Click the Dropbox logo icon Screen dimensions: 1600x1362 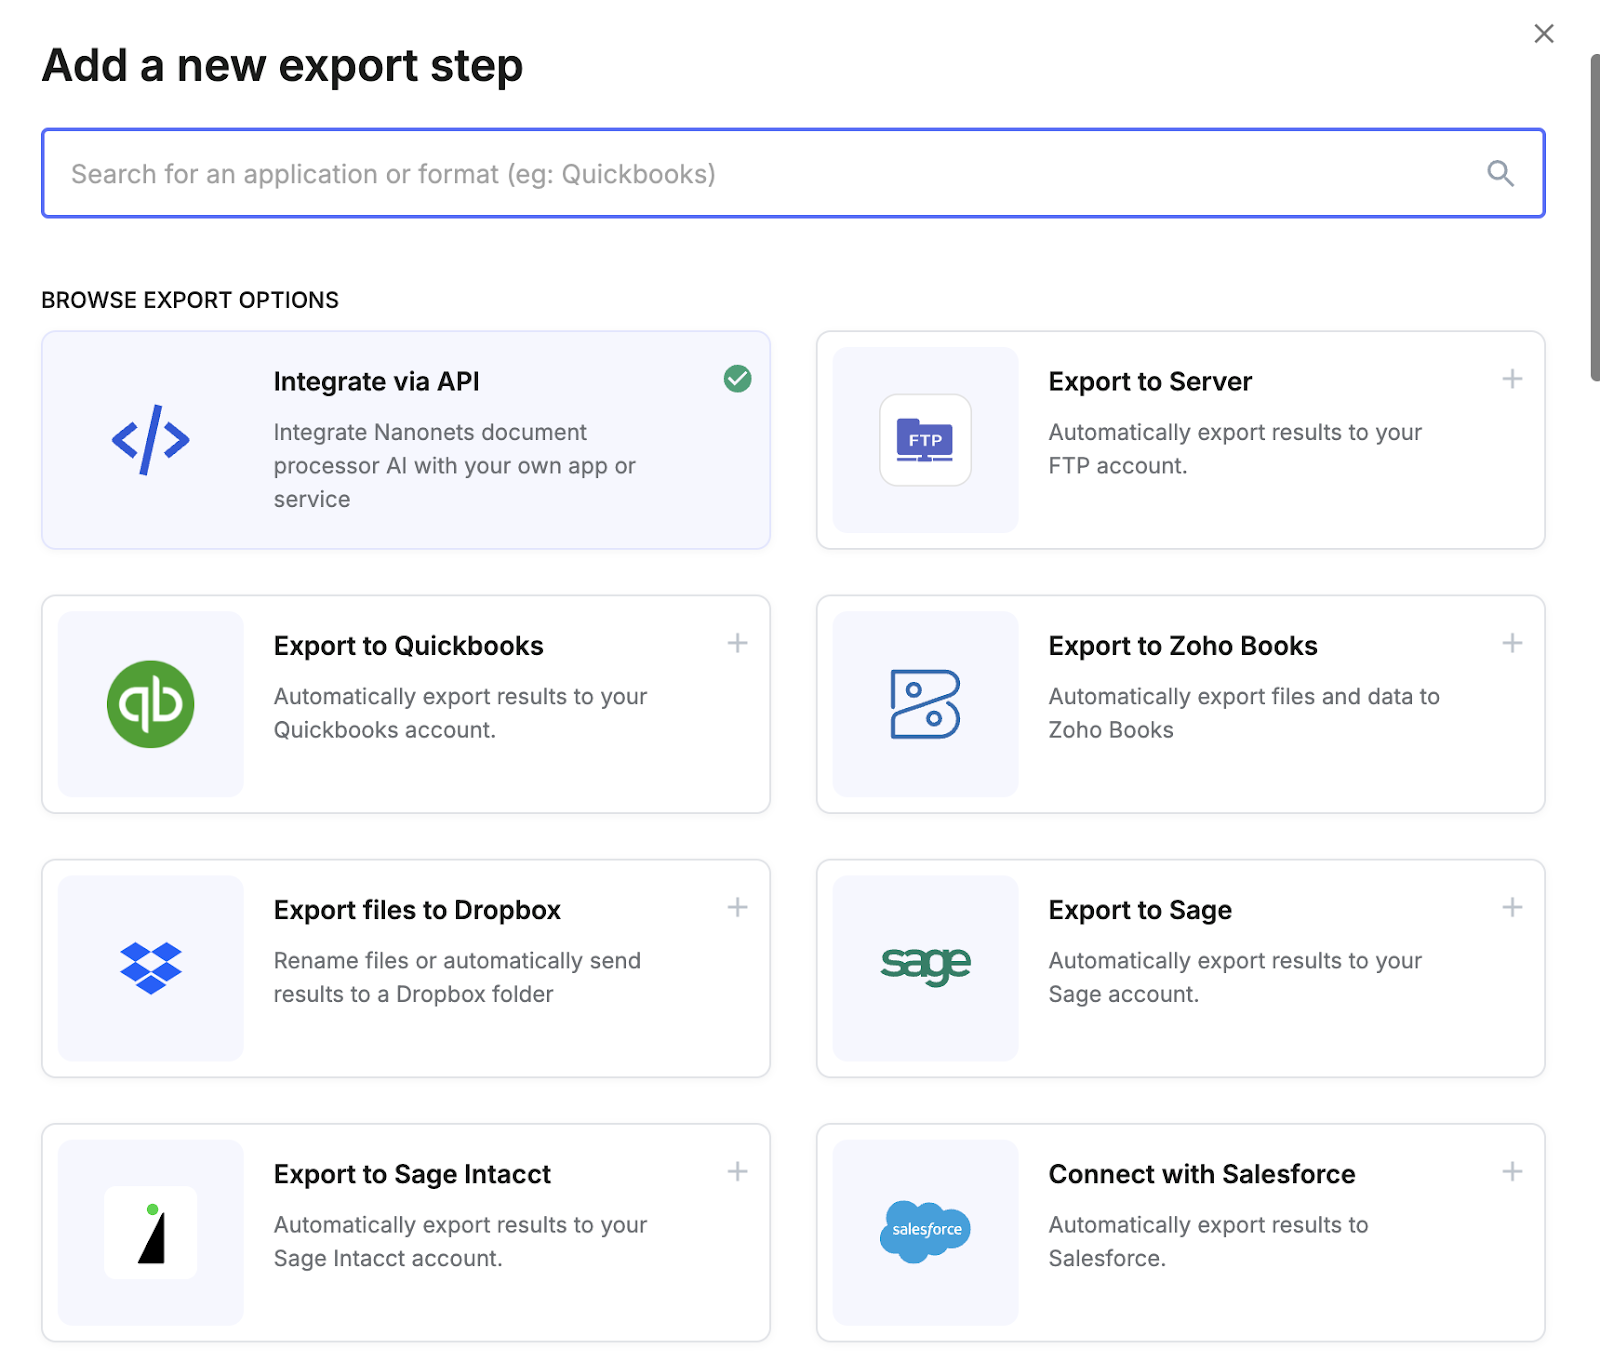pos(150,968)
